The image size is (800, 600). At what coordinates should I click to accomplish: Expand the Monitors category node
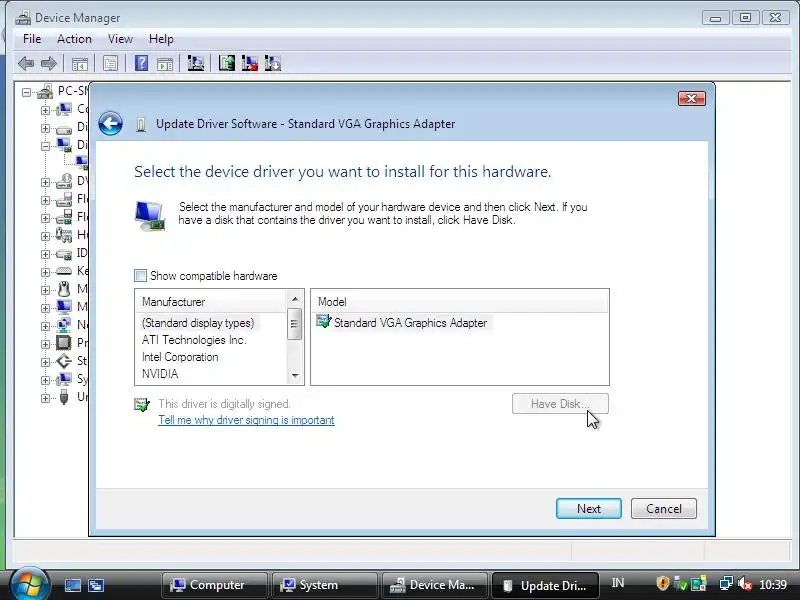tap(45, 308)
